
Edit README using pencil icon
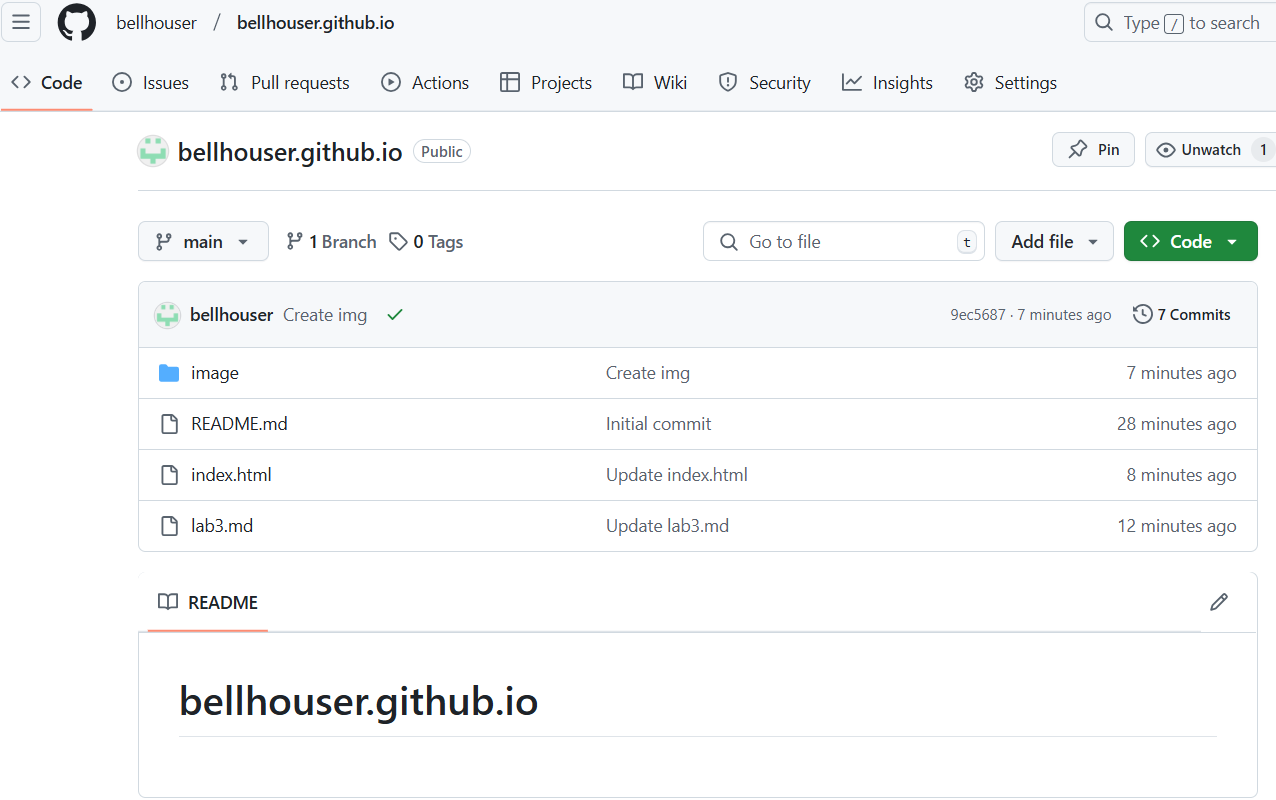pos(1218,602)
